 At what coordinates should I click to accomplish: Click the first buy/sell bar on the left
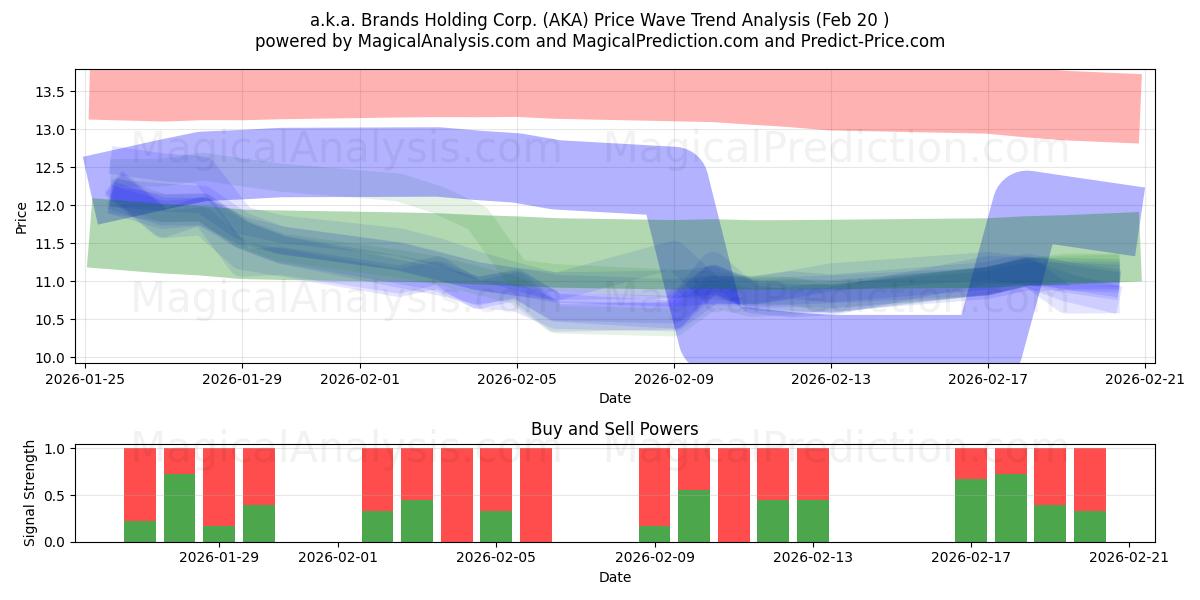click(x=140, y=495)
